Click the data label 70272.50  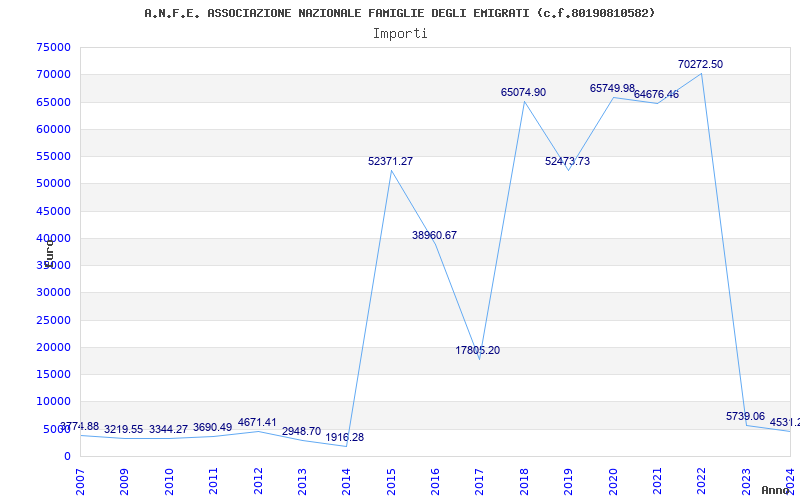(x=700, y=64)
